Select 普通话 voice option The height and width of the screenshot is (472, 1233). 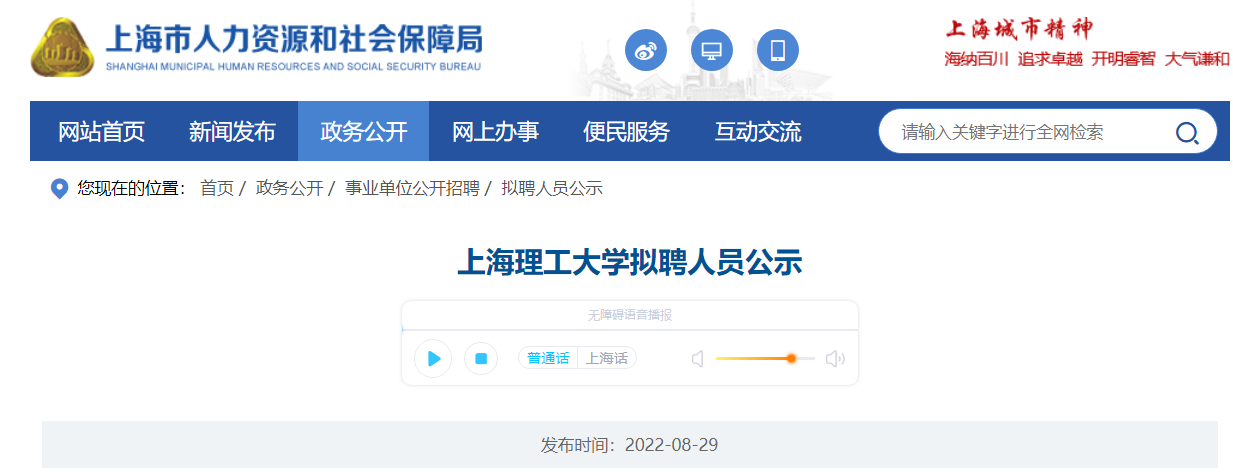(x=548, y=358)
